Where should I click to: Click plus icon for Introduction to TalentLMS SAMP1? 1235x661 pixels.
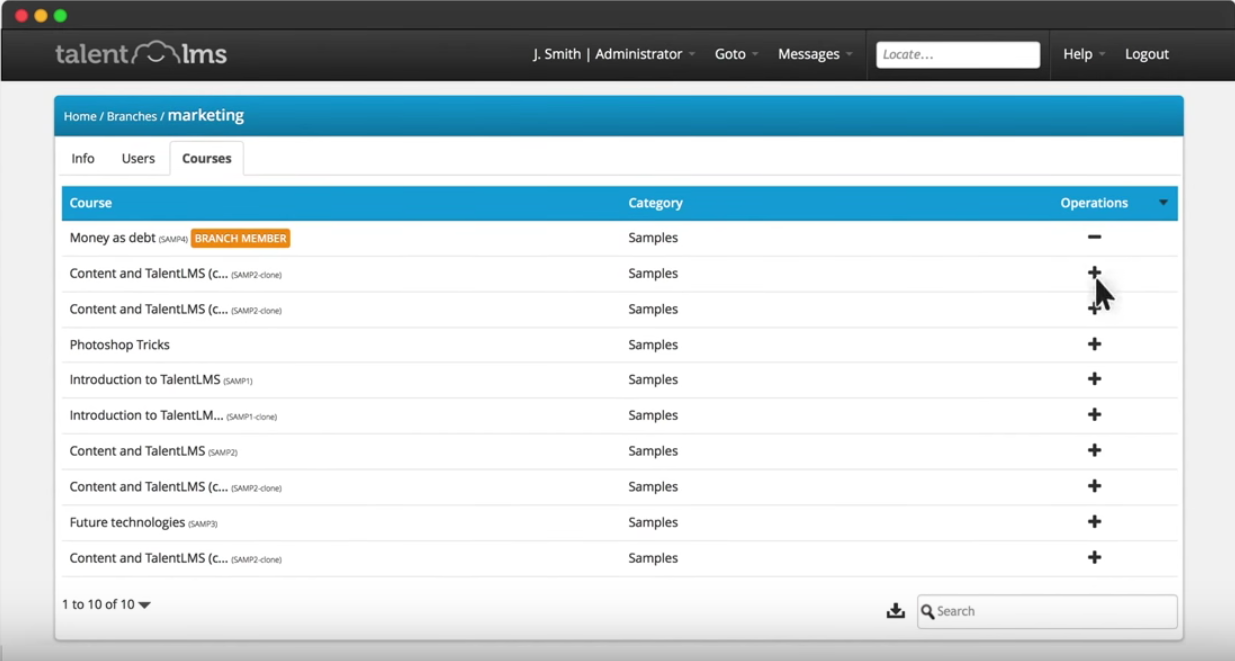pos(1094,379)
